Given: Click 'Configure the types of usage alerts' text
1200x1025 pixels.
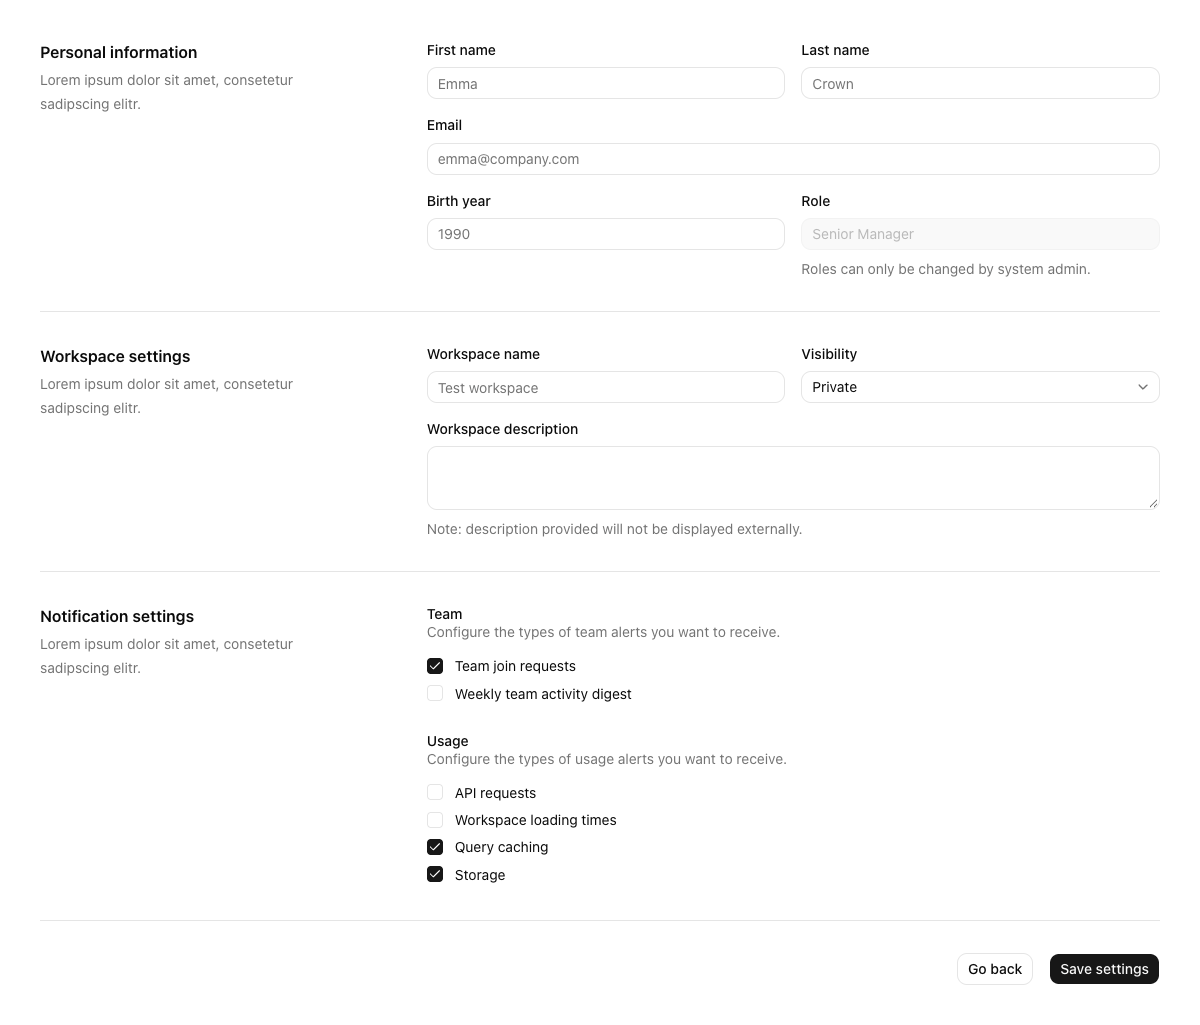Looking at the screenshot, I should click(x=607, y=759).
